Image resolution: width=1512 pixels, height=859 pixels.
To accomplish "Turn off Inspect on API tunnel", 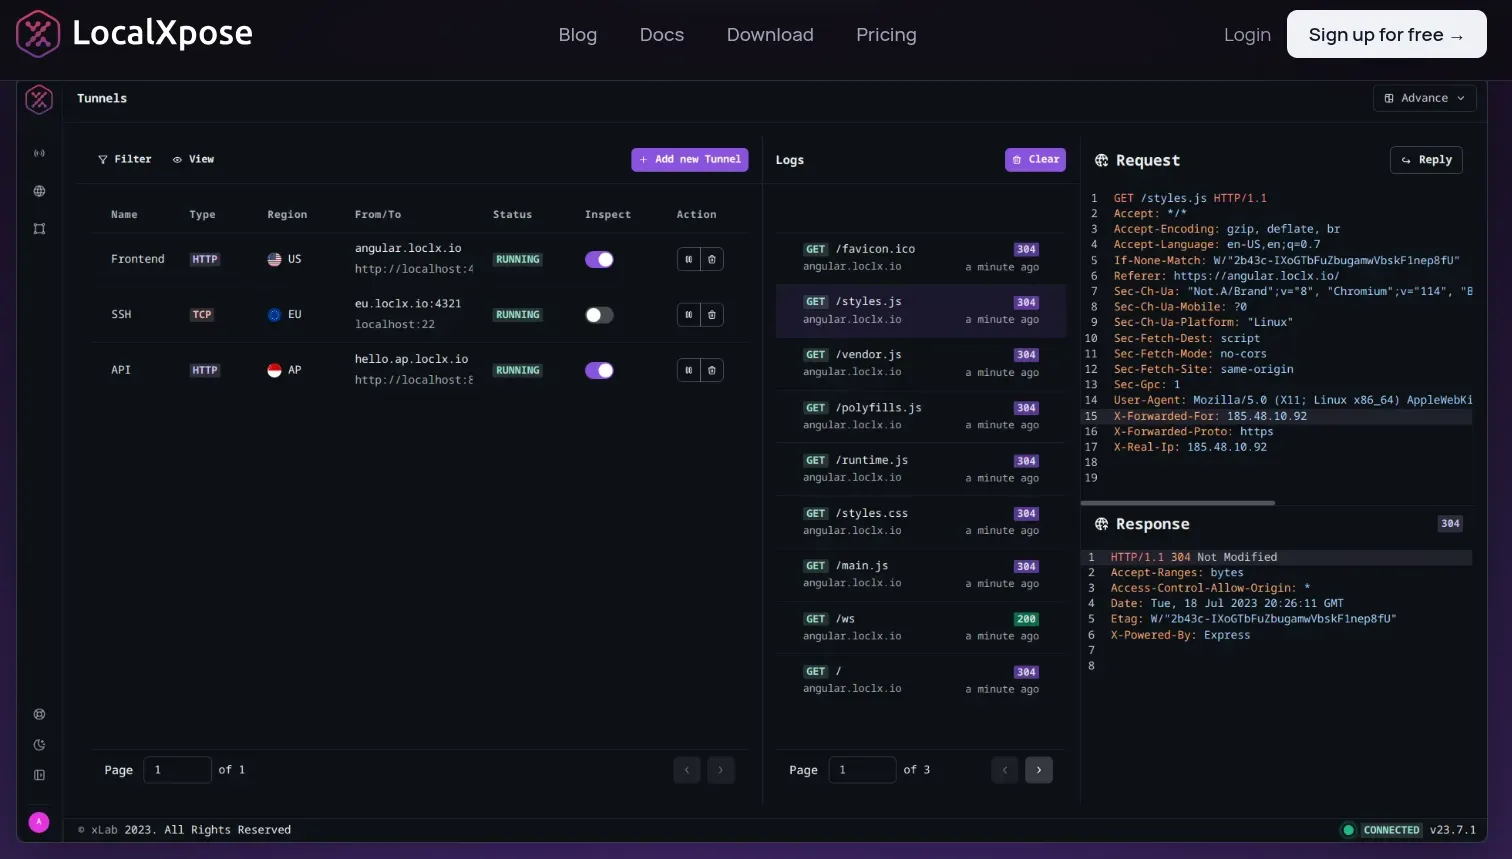I will pos(599,370).
